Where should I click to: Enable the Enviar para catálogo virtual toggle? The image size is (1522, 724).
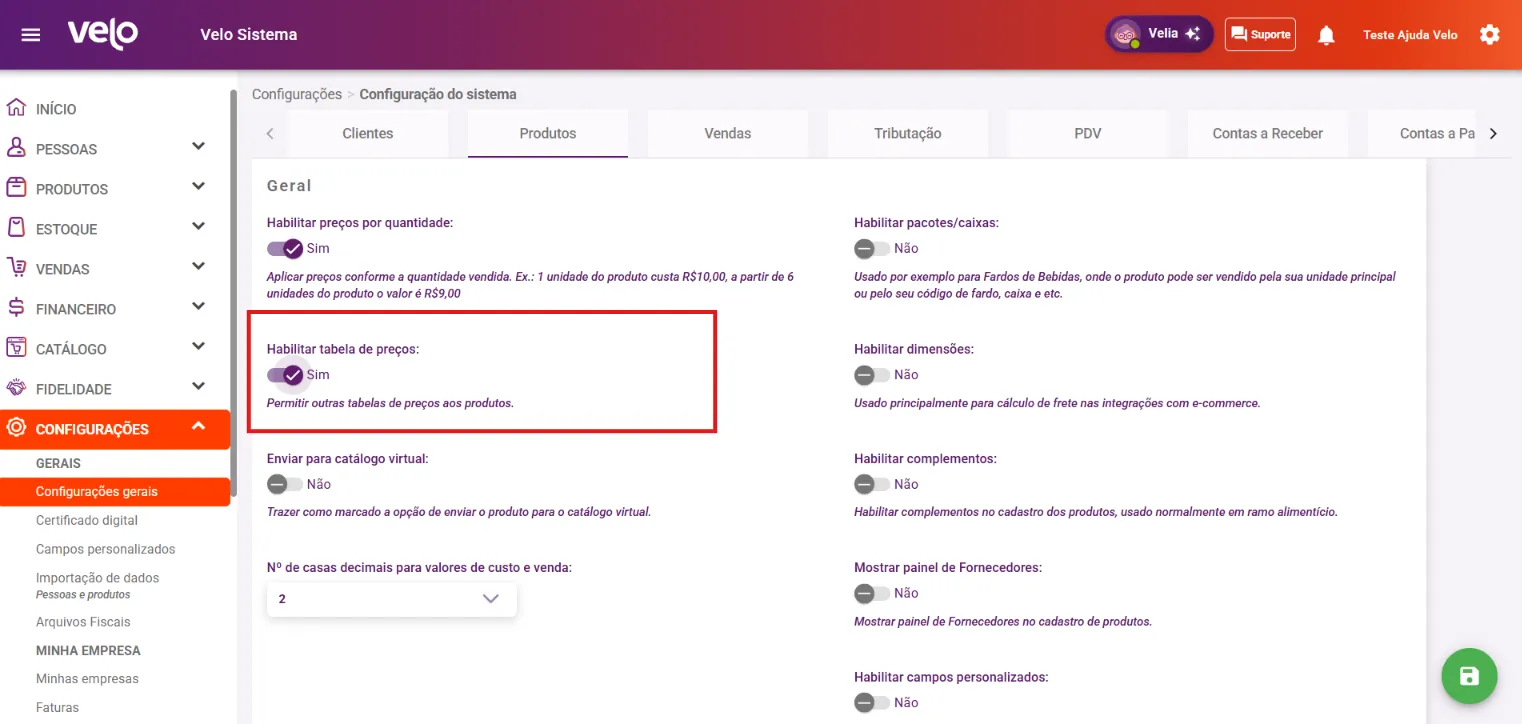click(x=285, y=484)
